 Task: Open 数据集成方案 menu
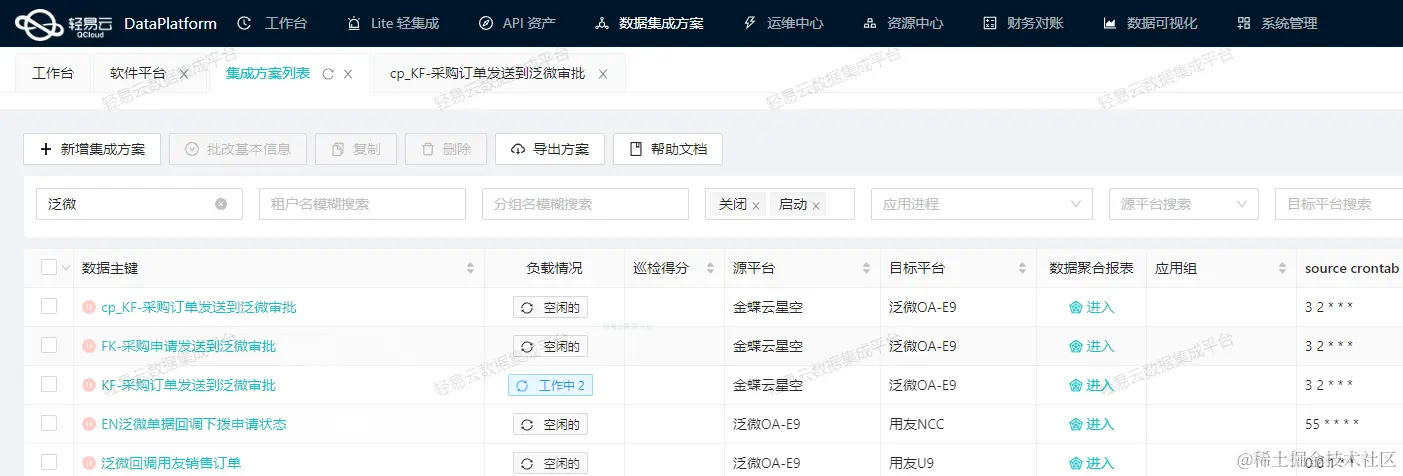click(x=648, y=23)
